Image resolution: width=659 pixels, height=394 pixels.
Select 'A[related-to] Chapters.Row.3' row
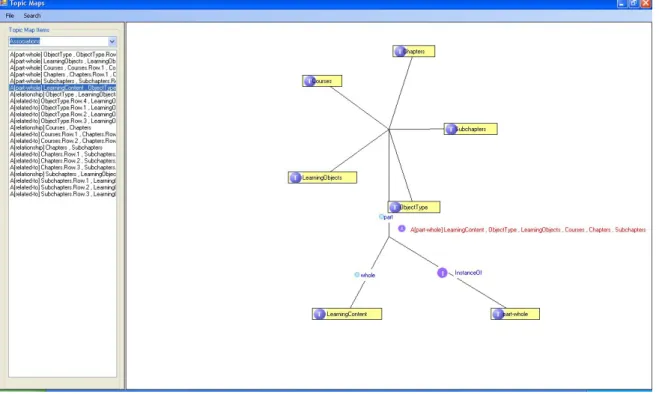[x=63, y=168]
